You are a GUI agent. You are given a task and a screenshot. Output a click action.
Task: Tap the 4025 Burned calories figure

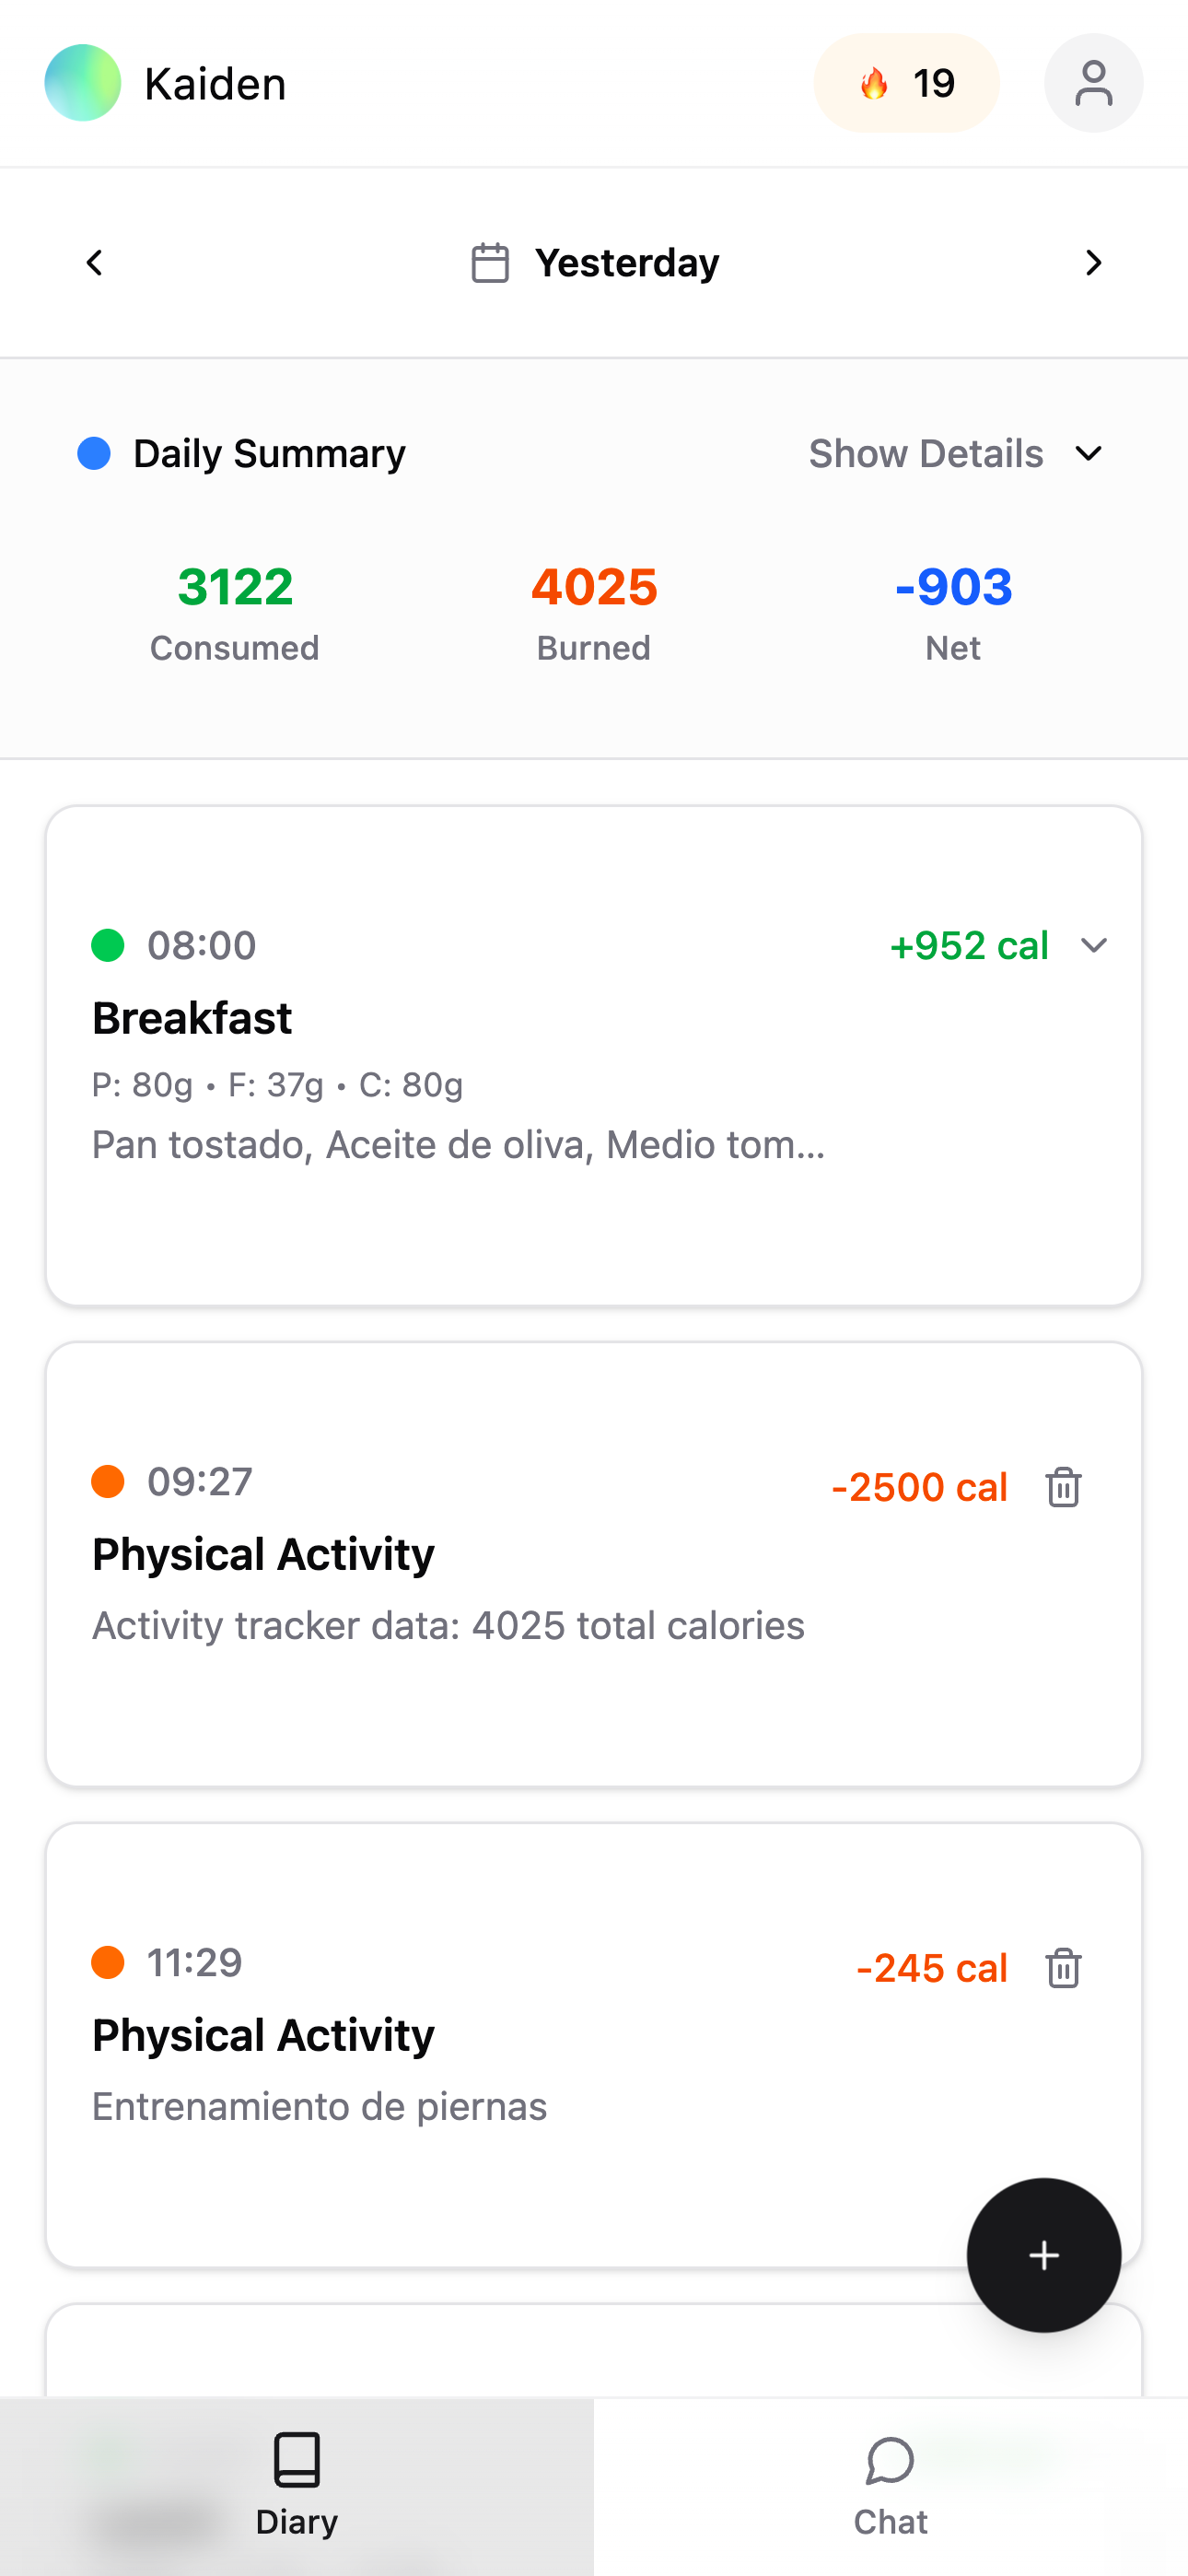594,587
